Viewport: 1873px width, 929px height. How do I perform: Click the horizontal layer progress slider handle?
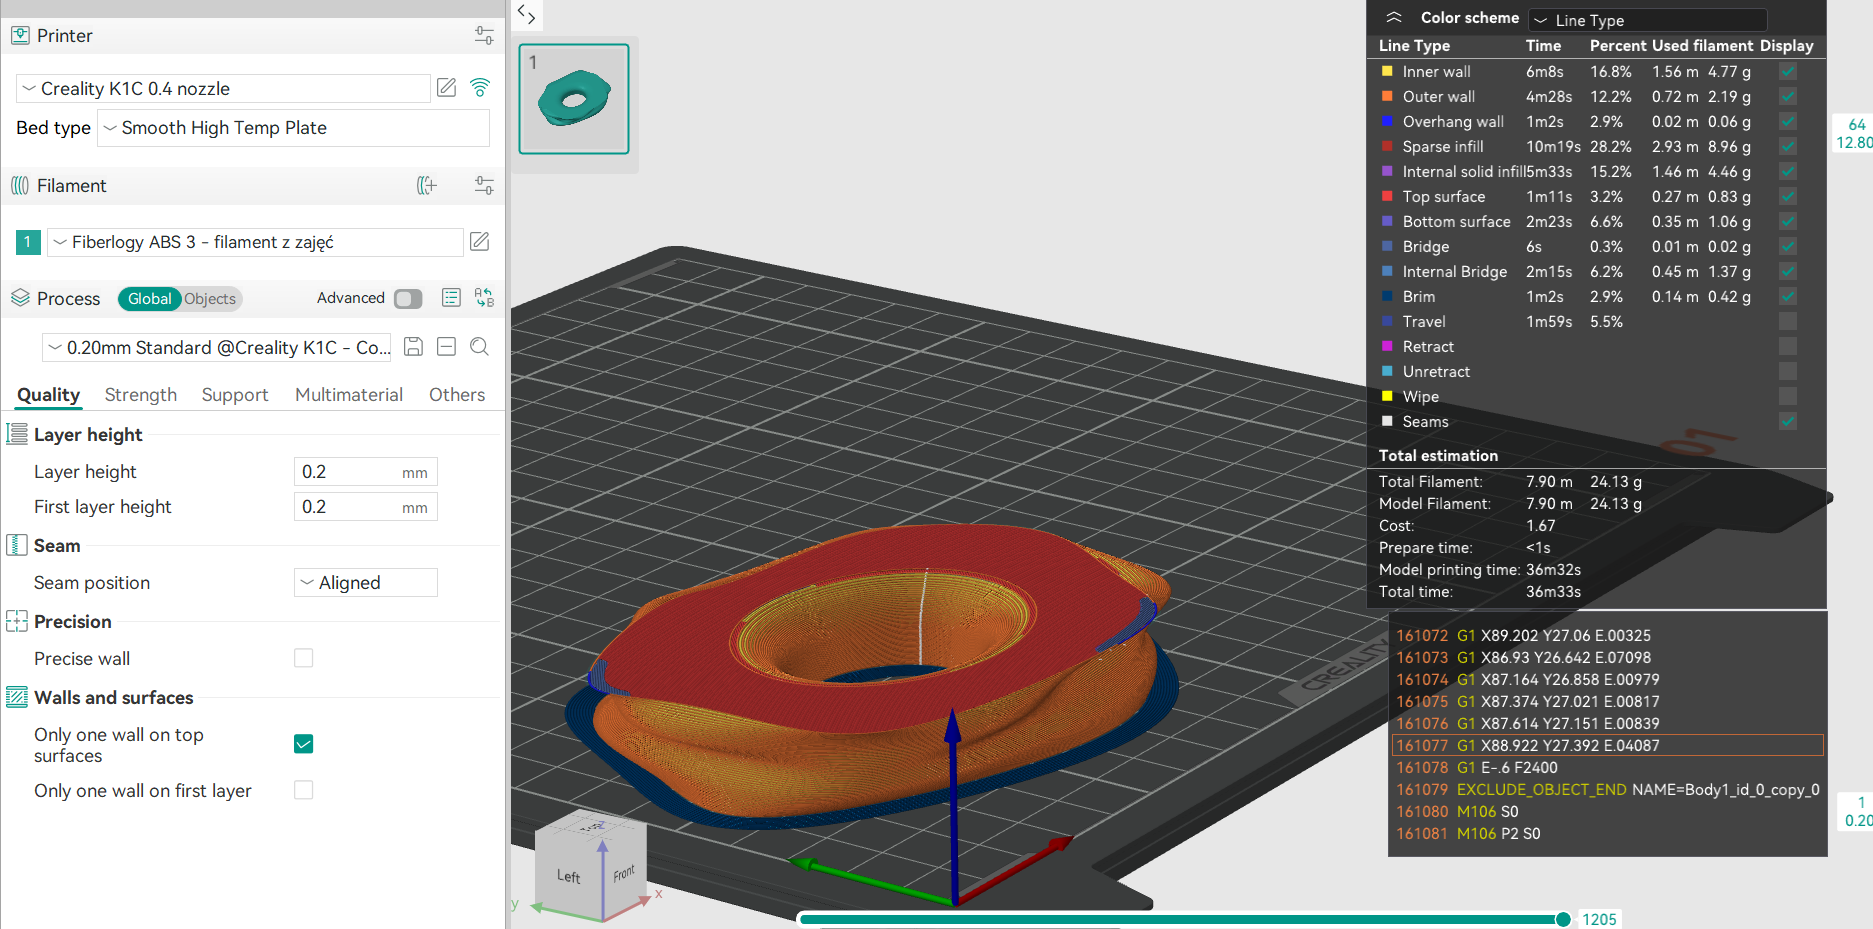coord(1563,919)
